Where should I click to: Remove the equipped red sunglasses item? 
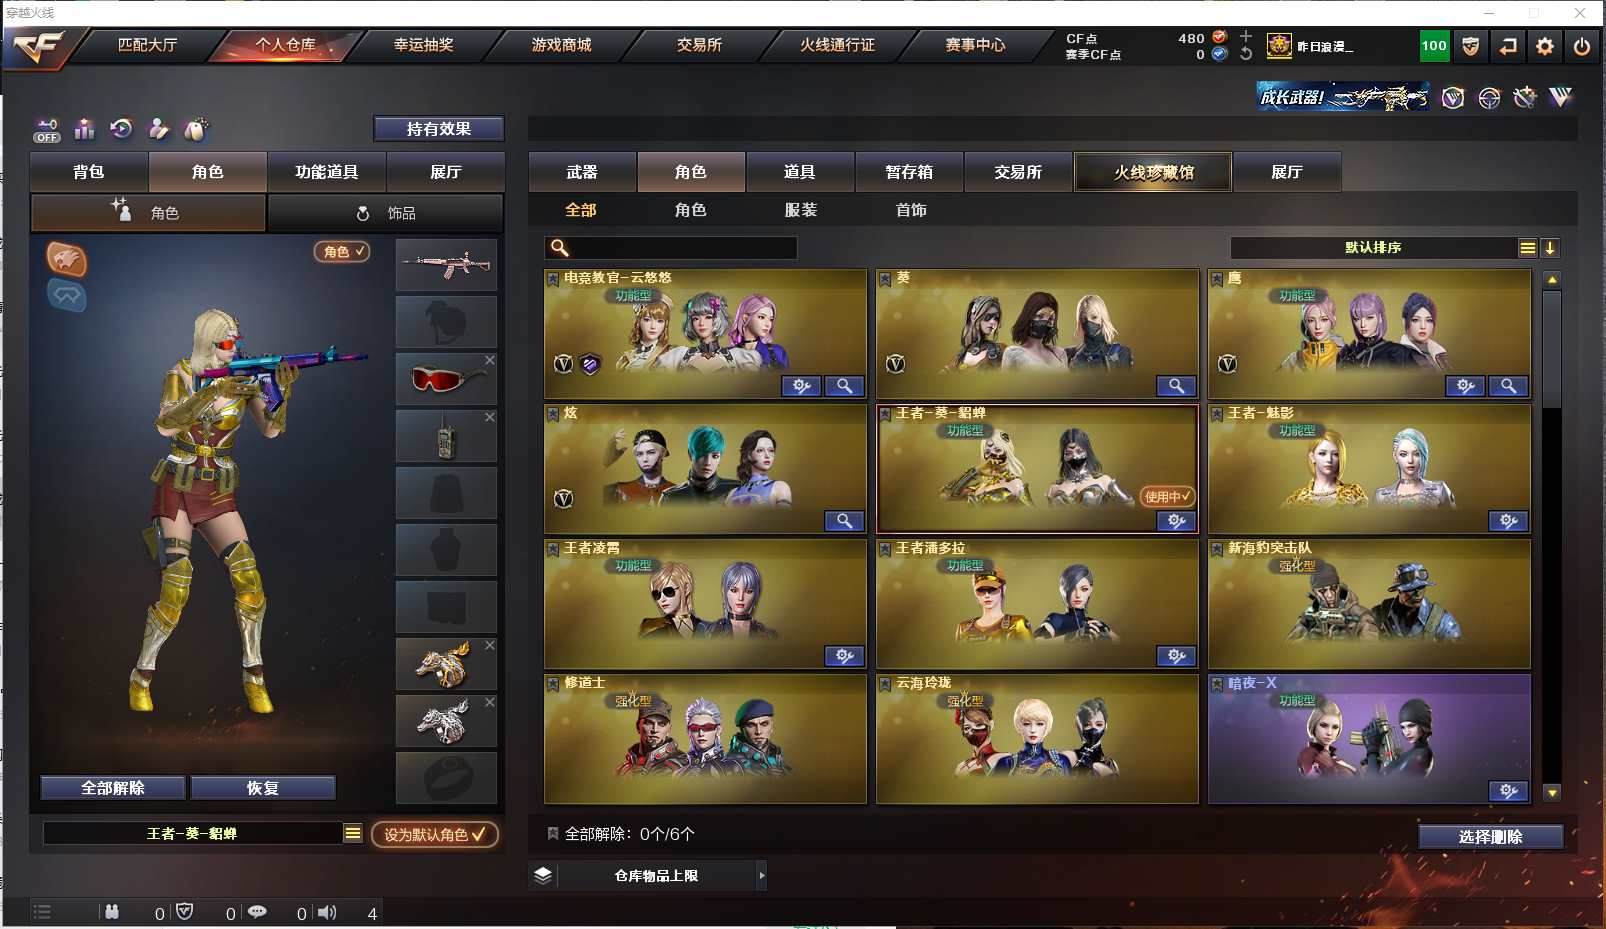point(489,360)
